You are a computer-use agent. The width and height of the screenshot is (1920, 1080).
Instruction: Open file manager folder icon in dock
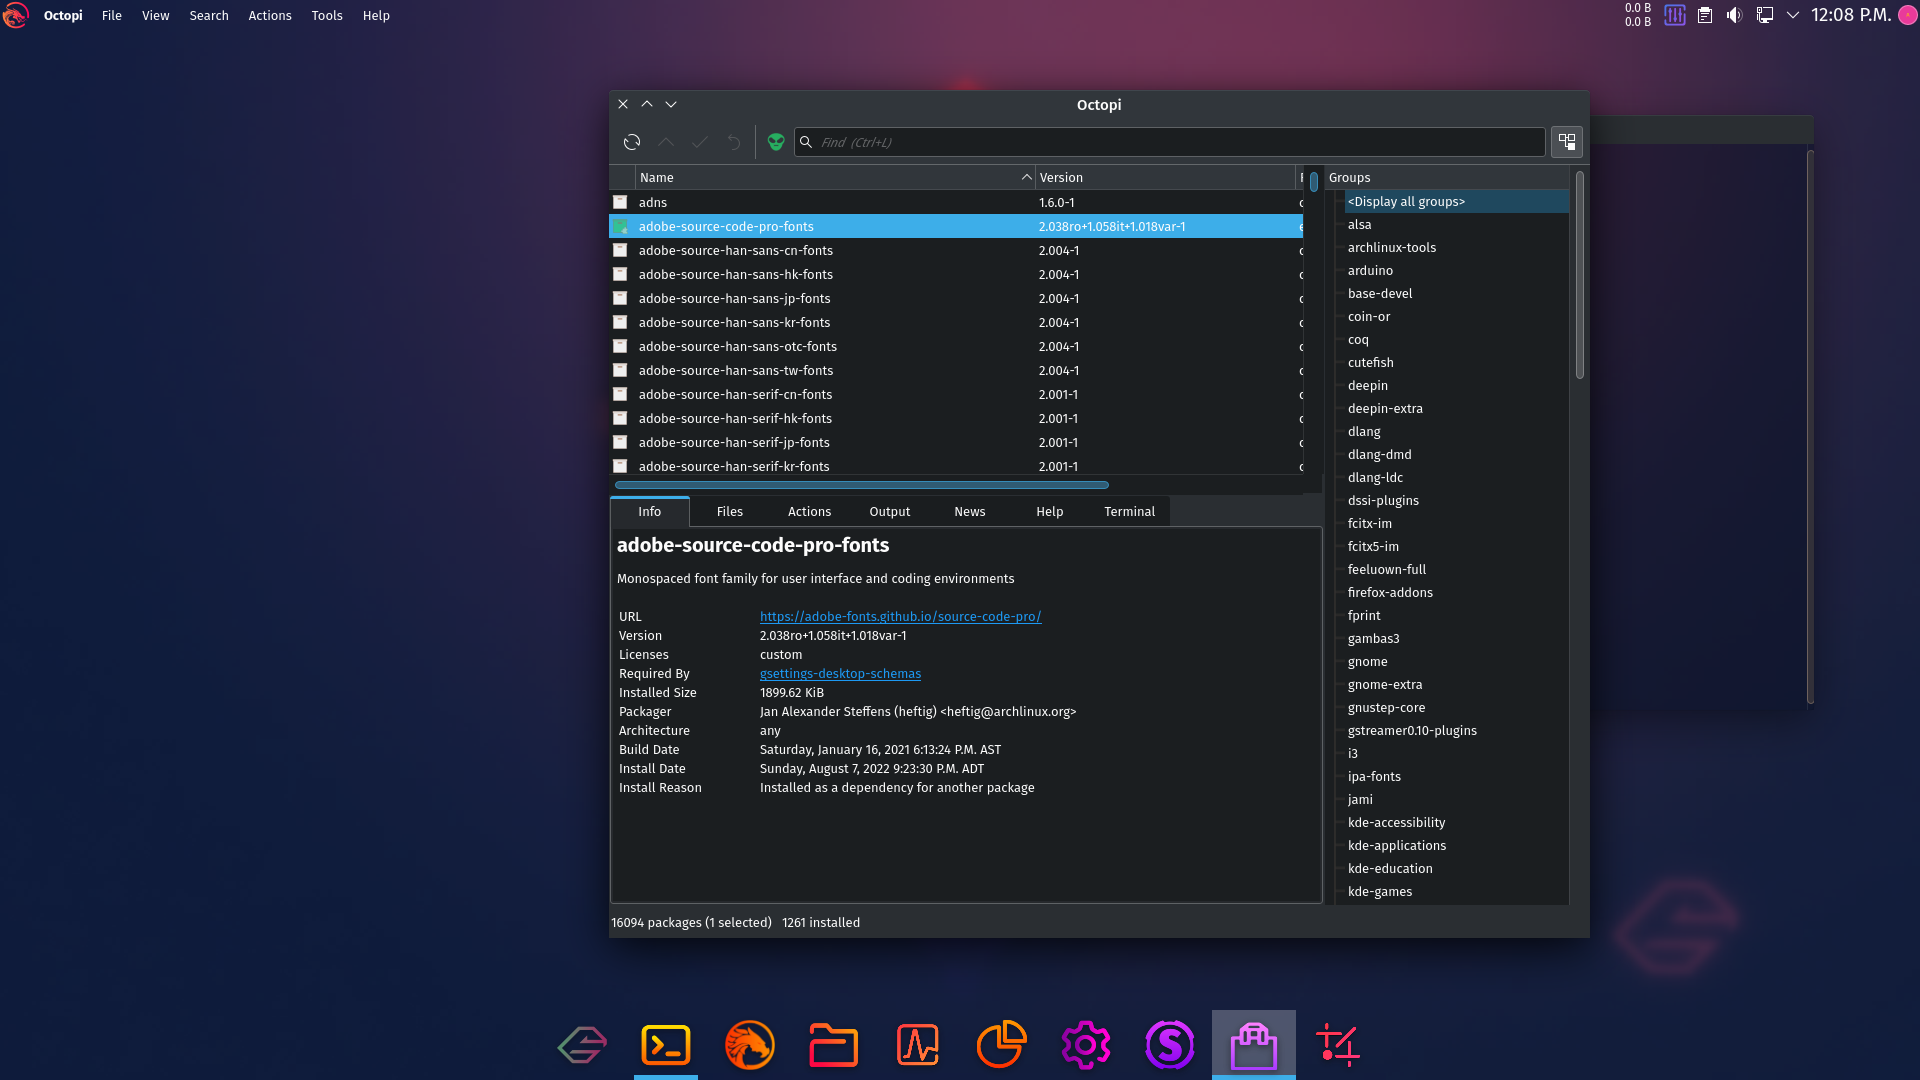click(834, 1045)
